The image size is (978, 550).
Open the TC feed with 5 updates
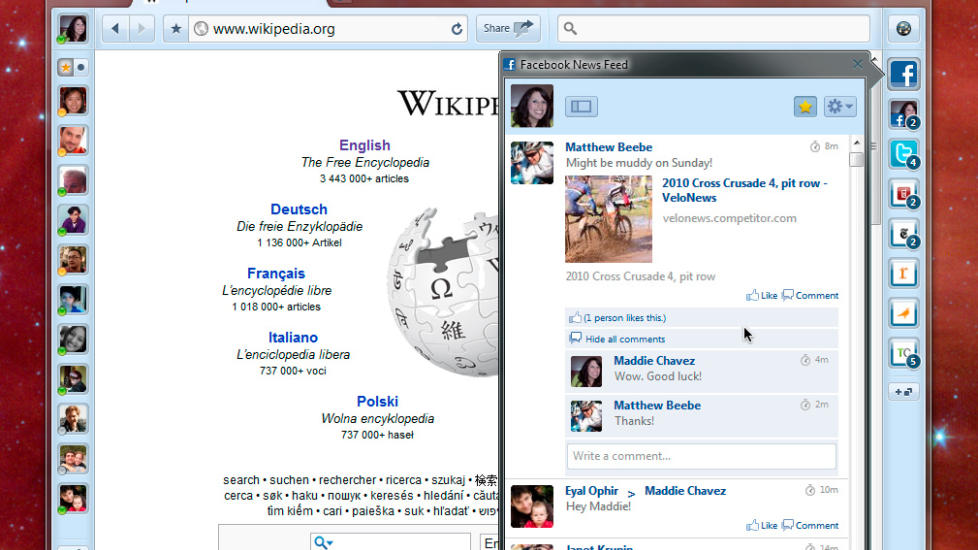coord(903,352)
